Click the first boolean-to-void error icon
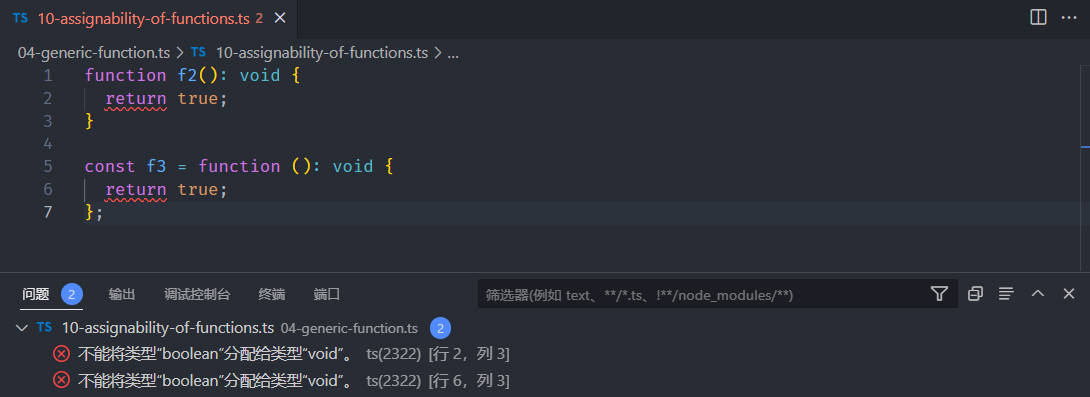 click(62, 354)
